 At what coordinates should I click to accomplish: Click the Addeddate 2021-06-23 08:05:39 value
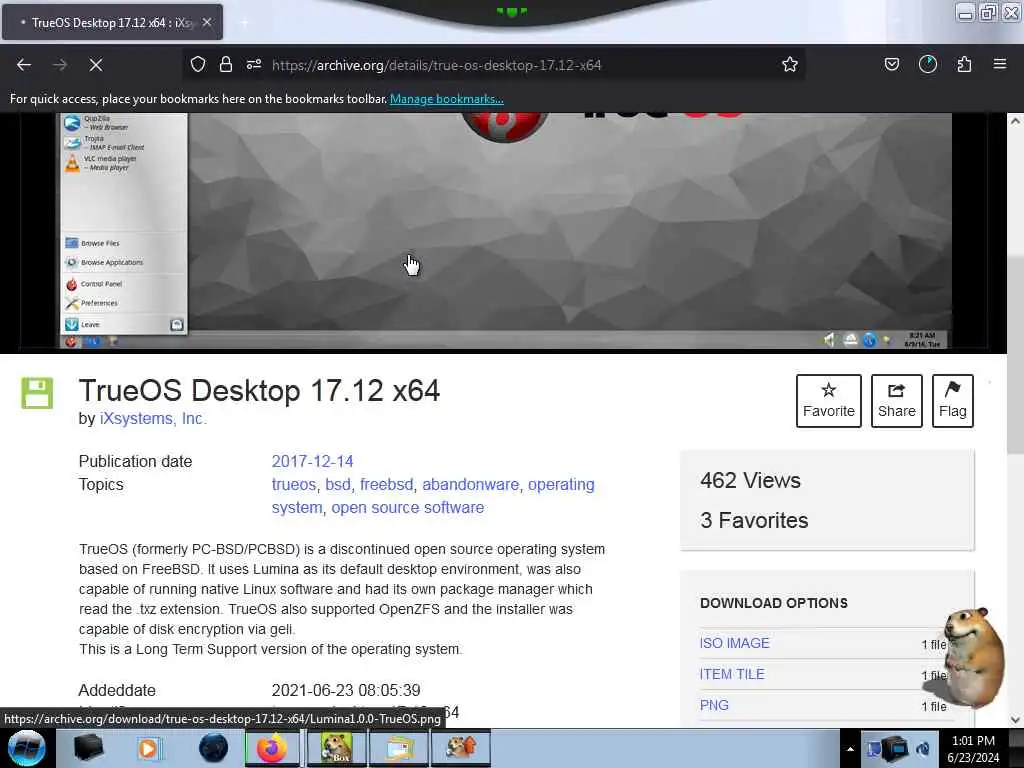click(x=346, y=690)
